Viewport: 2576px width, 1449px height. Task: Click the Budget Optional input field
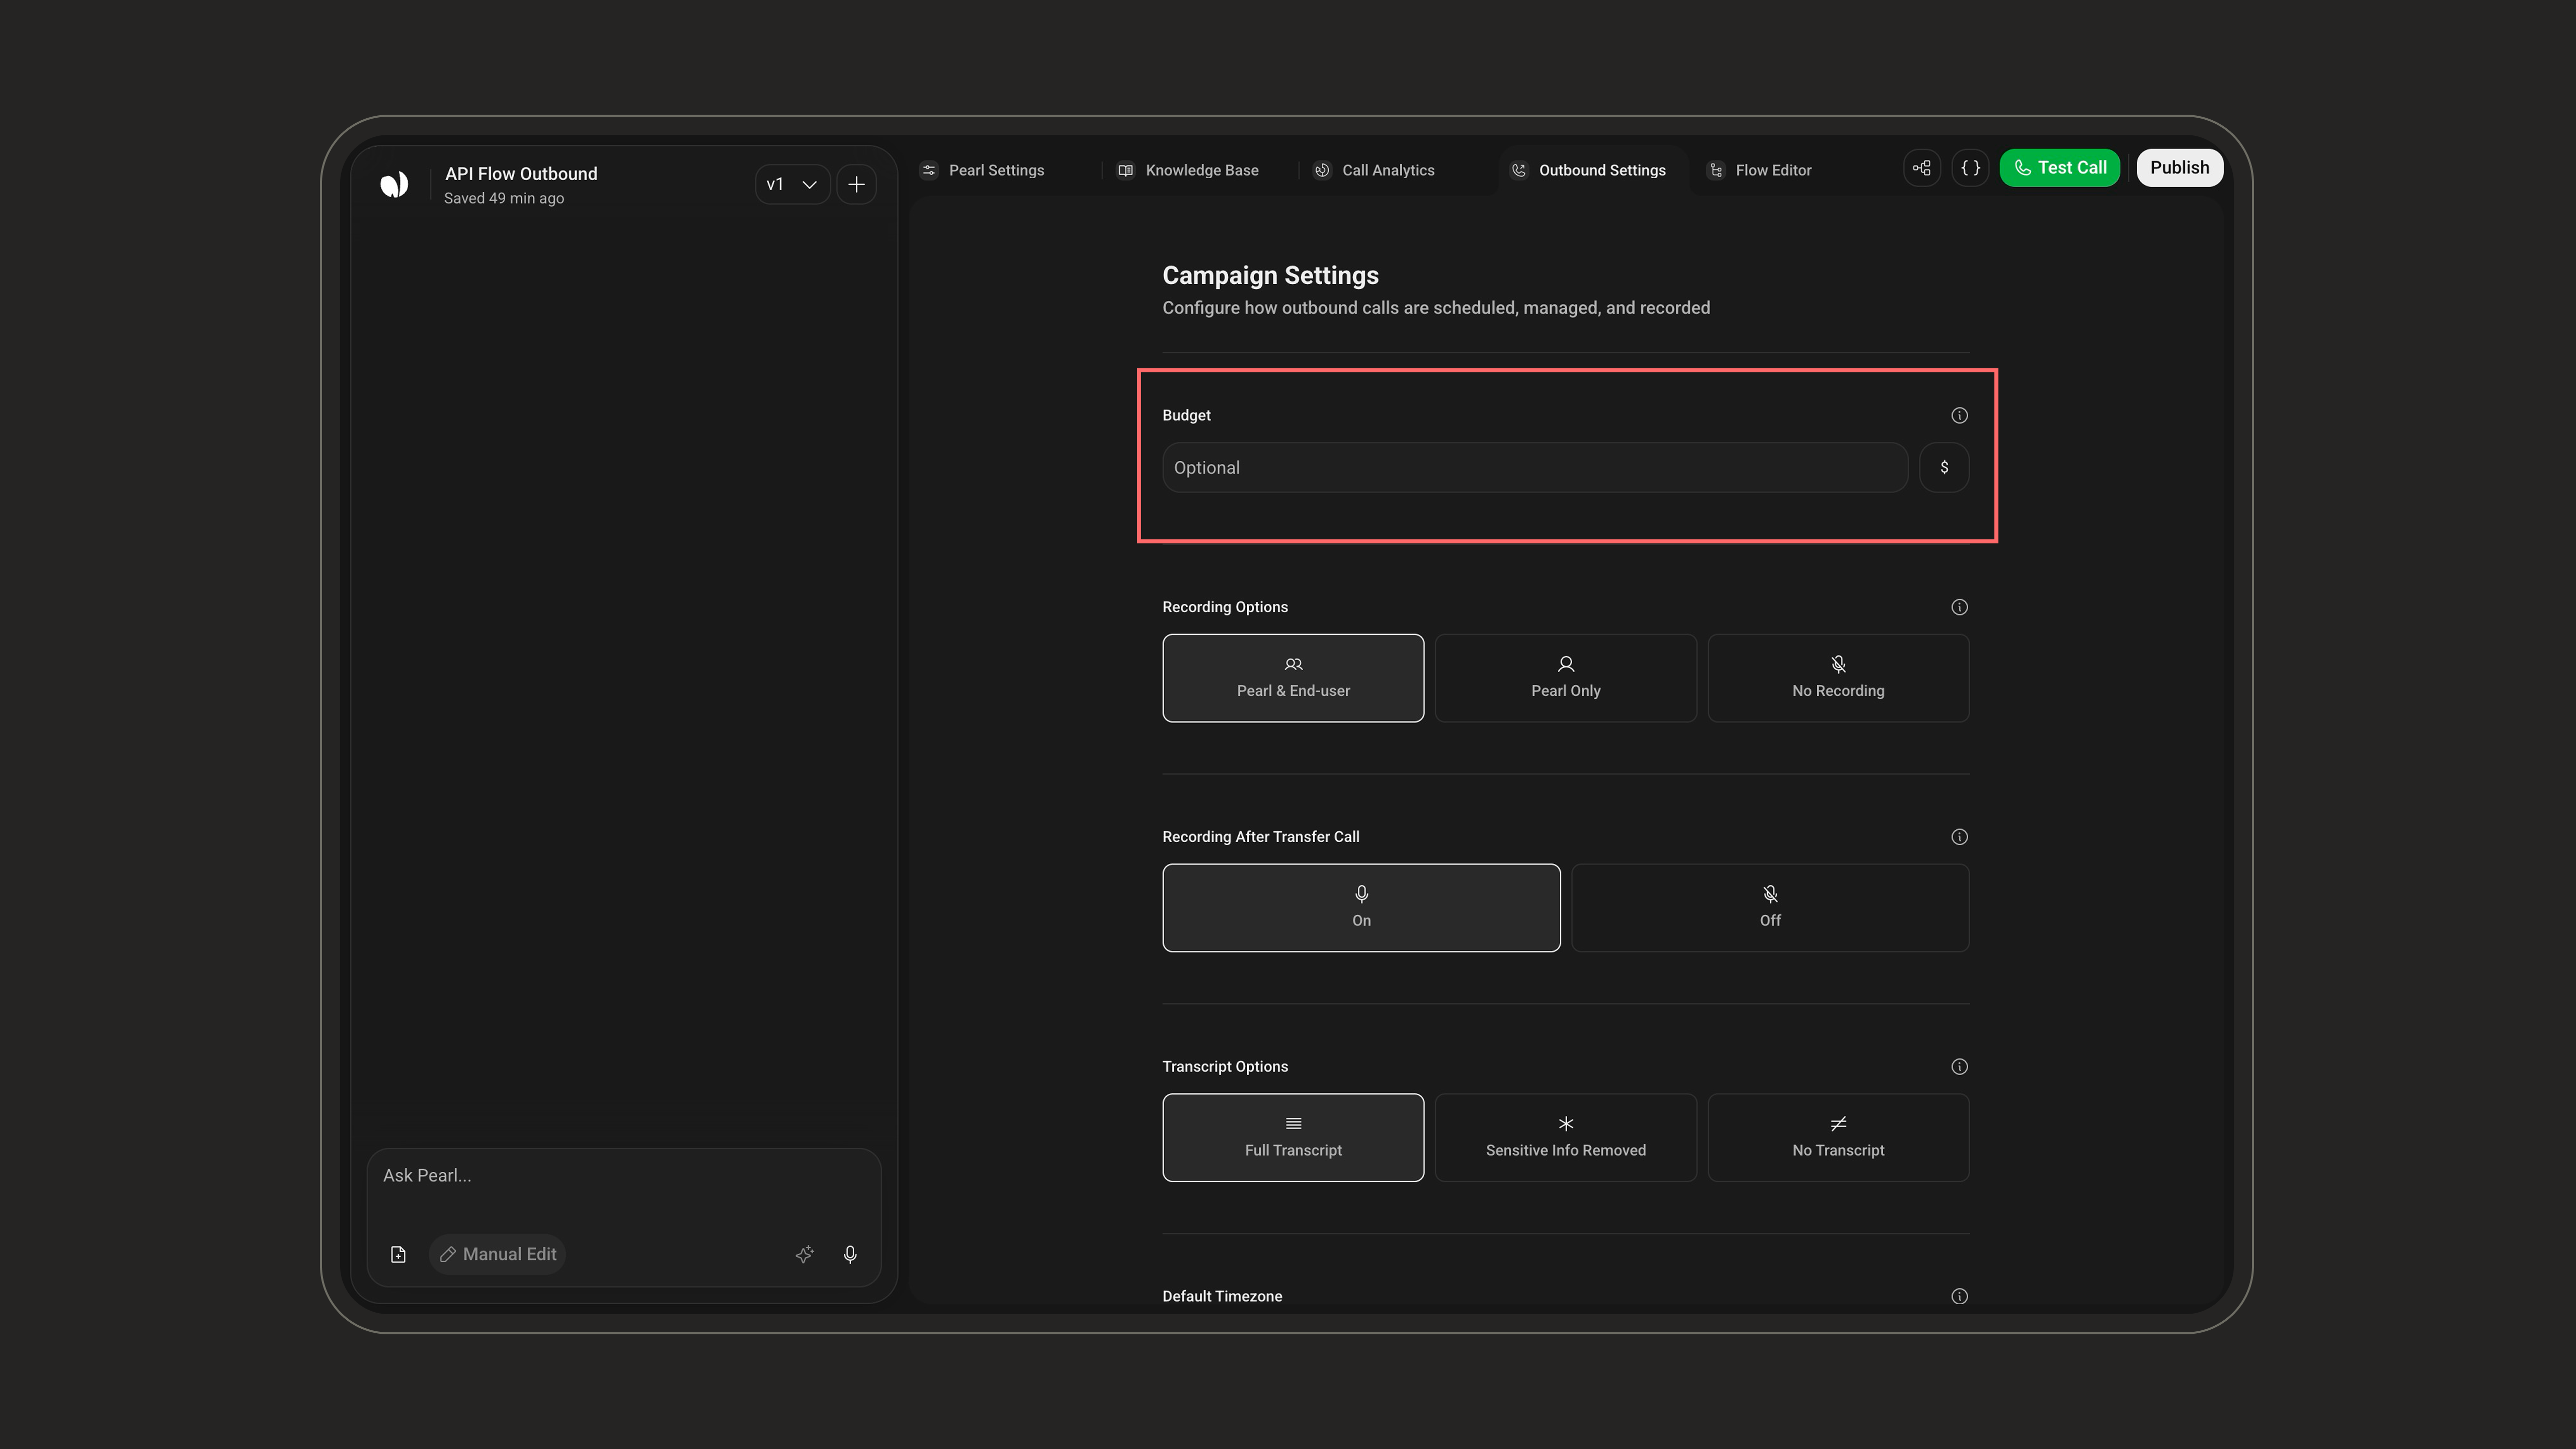pyautogui.click(x=1535, y=467)
